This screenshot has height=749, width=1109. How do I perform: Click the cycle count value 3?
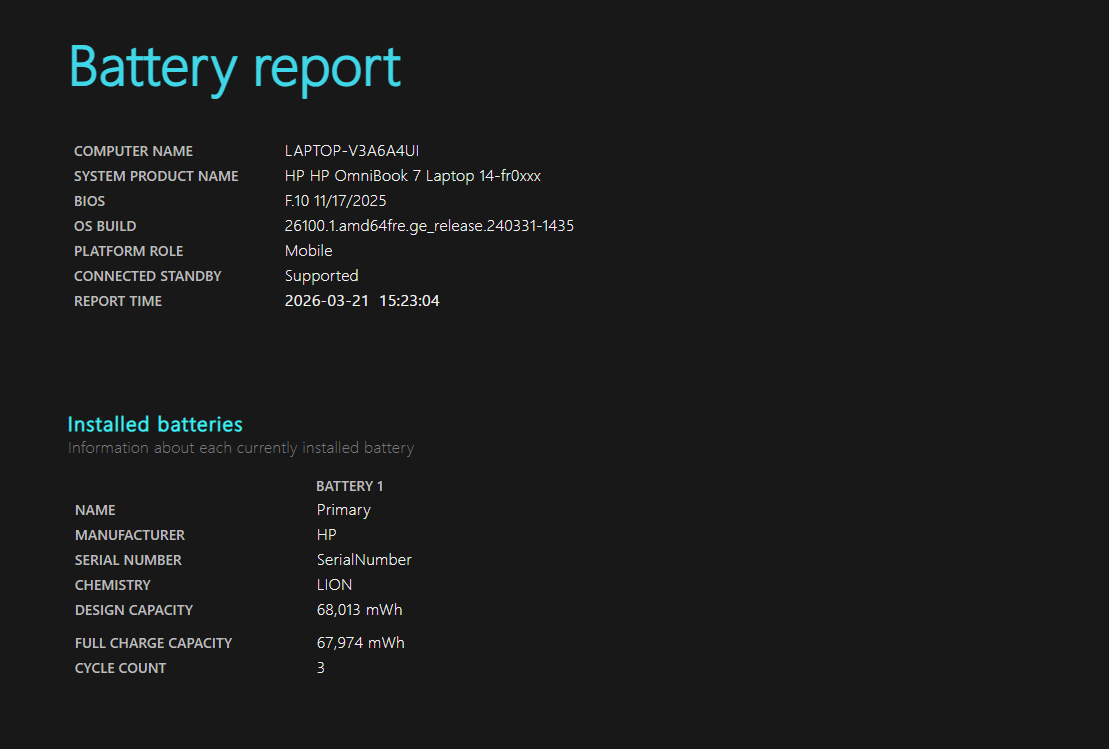(x=321, y=668)
